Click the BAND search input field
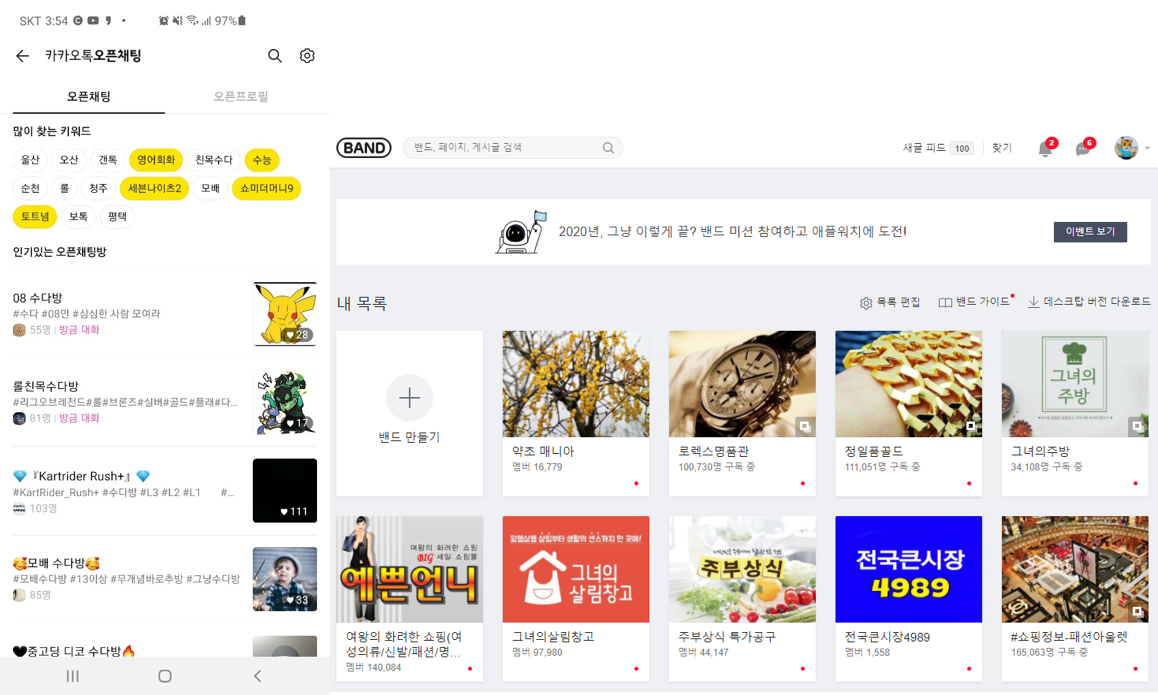 pyautogui.click(x=510, y=147)
